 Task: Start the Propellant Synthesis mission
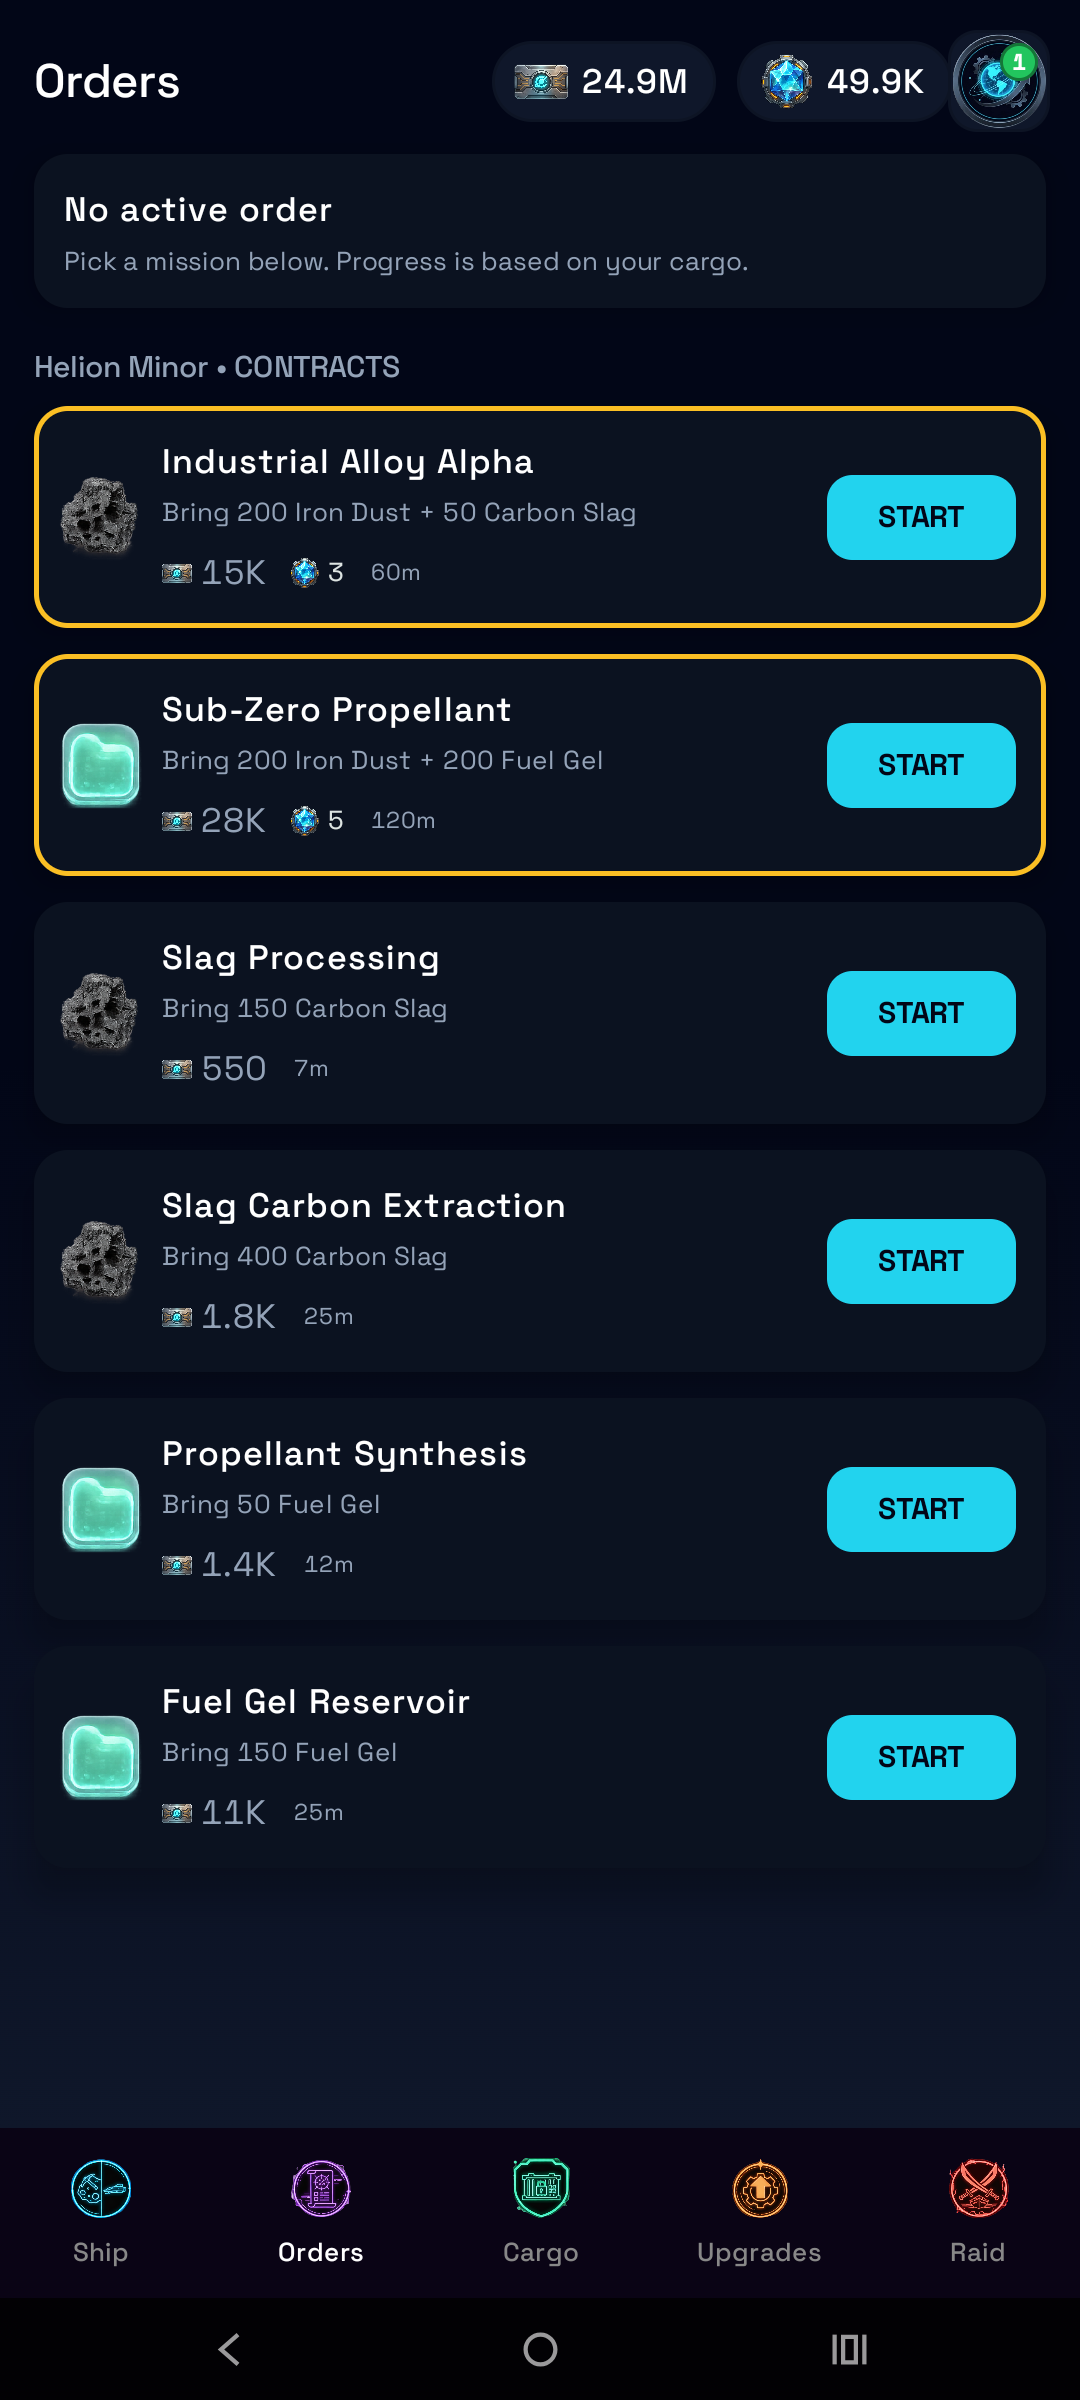(920, 1509)
